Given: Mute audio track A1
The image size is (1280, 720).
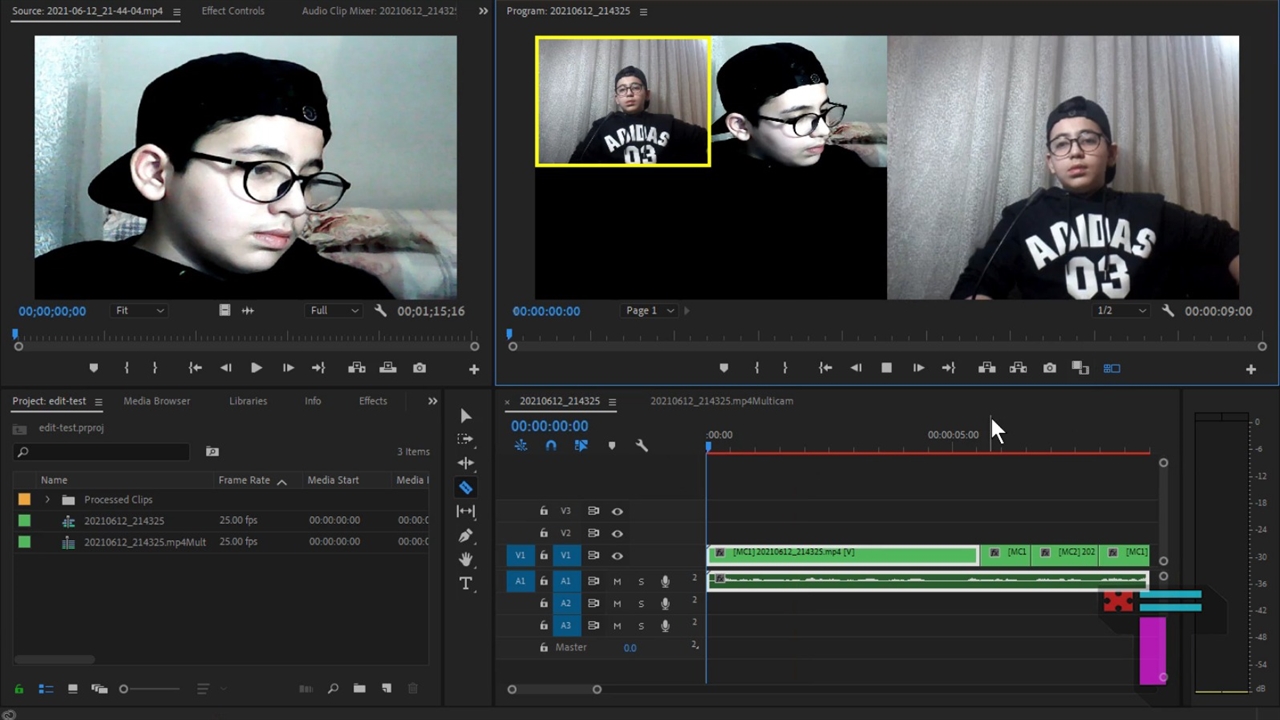Looking at the screenshot, I should point(617,581).
